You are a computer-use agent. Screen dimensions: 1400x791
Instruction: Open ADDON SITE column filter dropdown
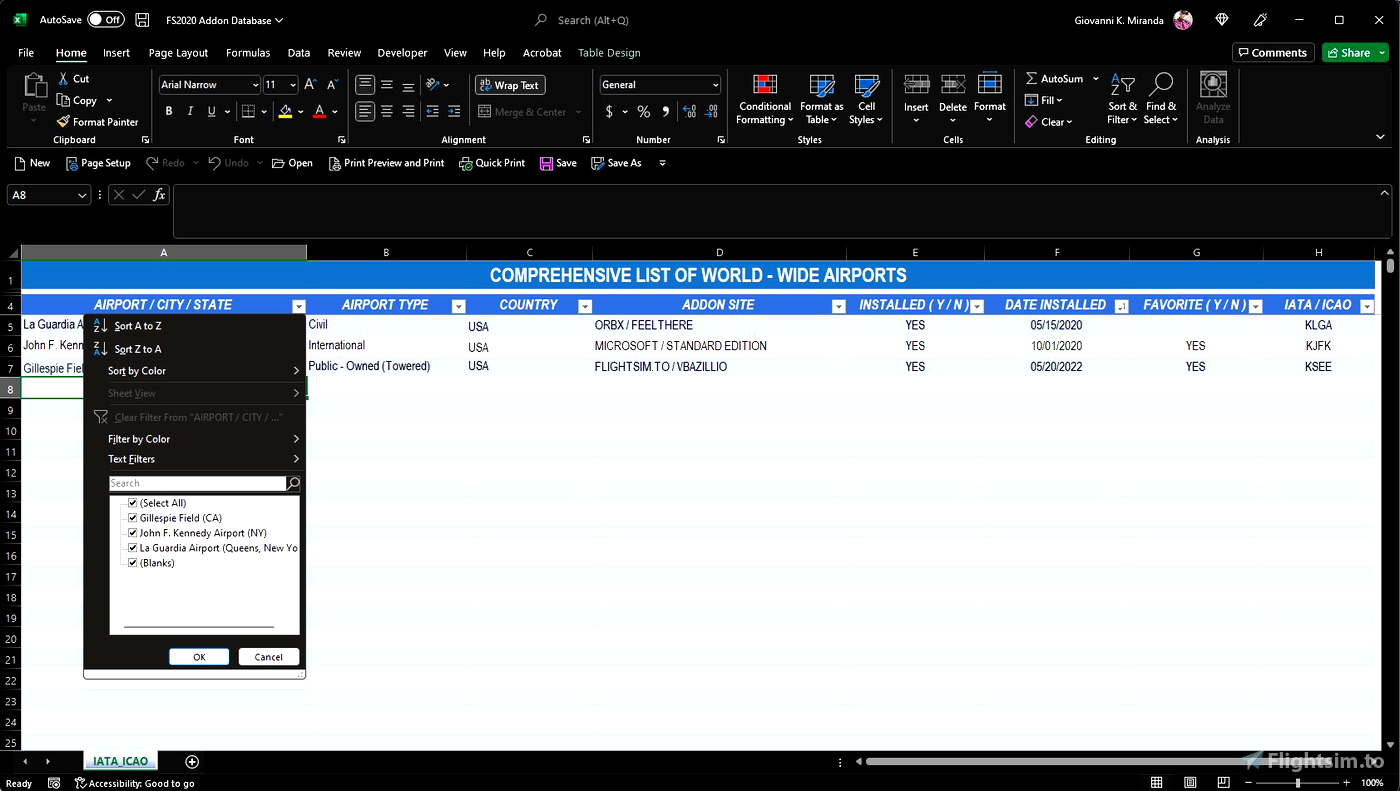click(x=838, y=307)
